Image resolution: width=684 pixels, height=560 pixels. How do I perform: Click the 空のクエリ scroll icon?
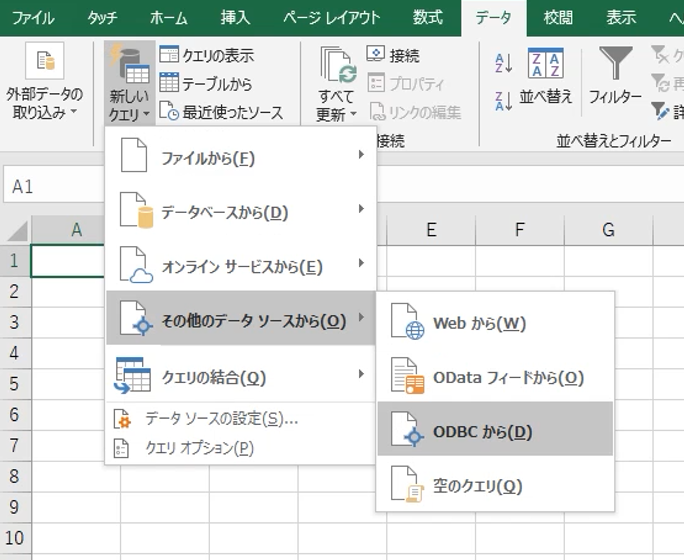(407, 484)
